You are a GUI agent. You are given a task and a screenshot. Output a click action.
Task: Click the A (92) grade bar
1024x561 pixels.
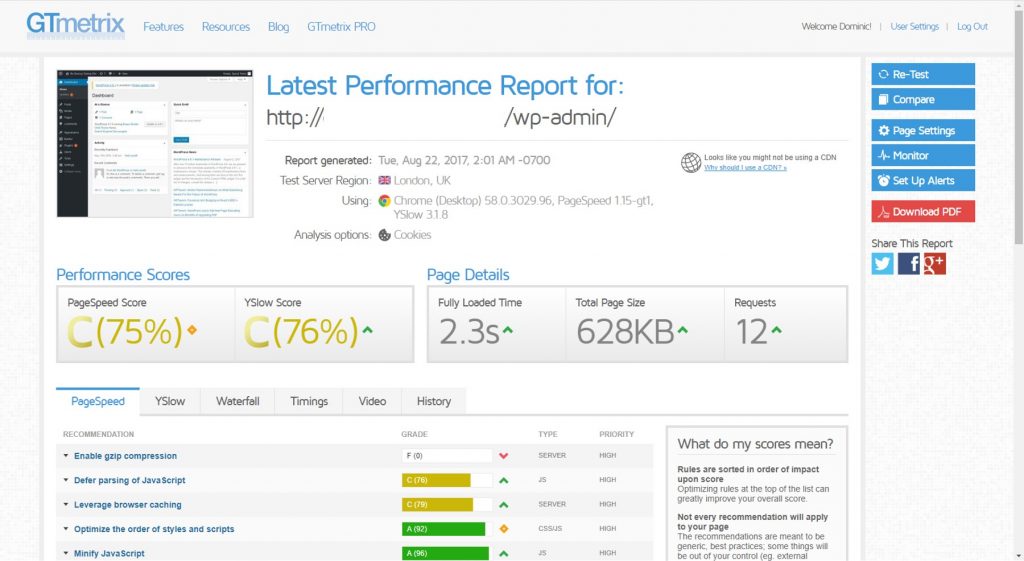[x=447, y=529]
